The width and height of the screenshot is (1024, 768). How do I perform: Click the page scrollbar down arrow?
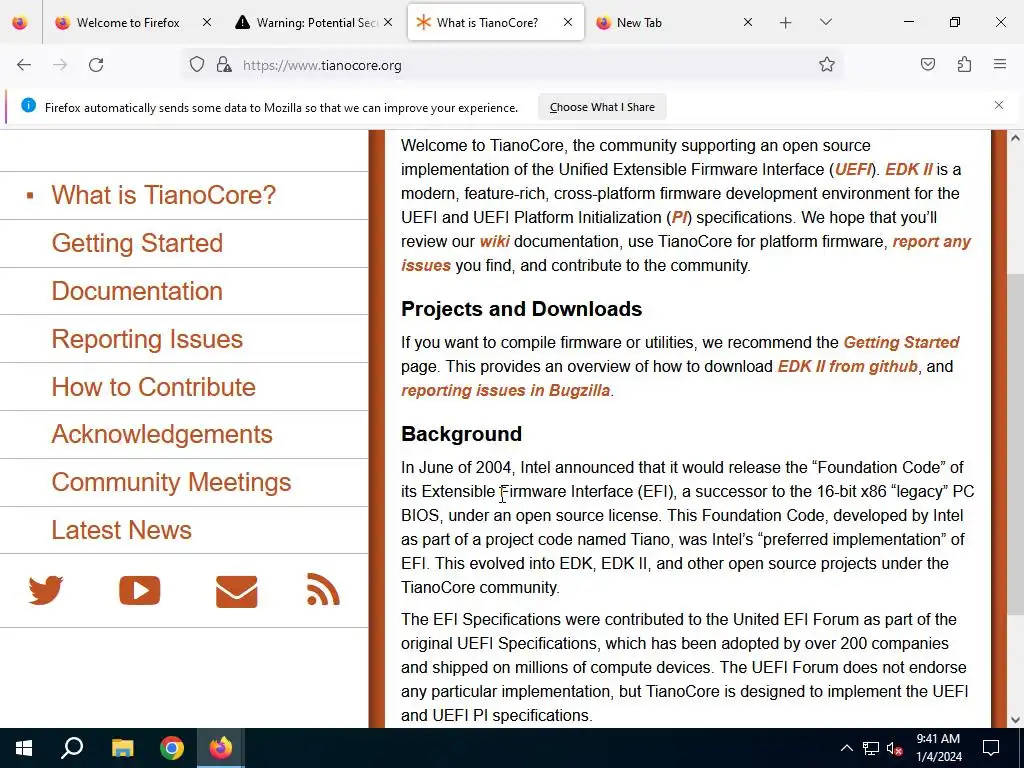pos(1016,720)
